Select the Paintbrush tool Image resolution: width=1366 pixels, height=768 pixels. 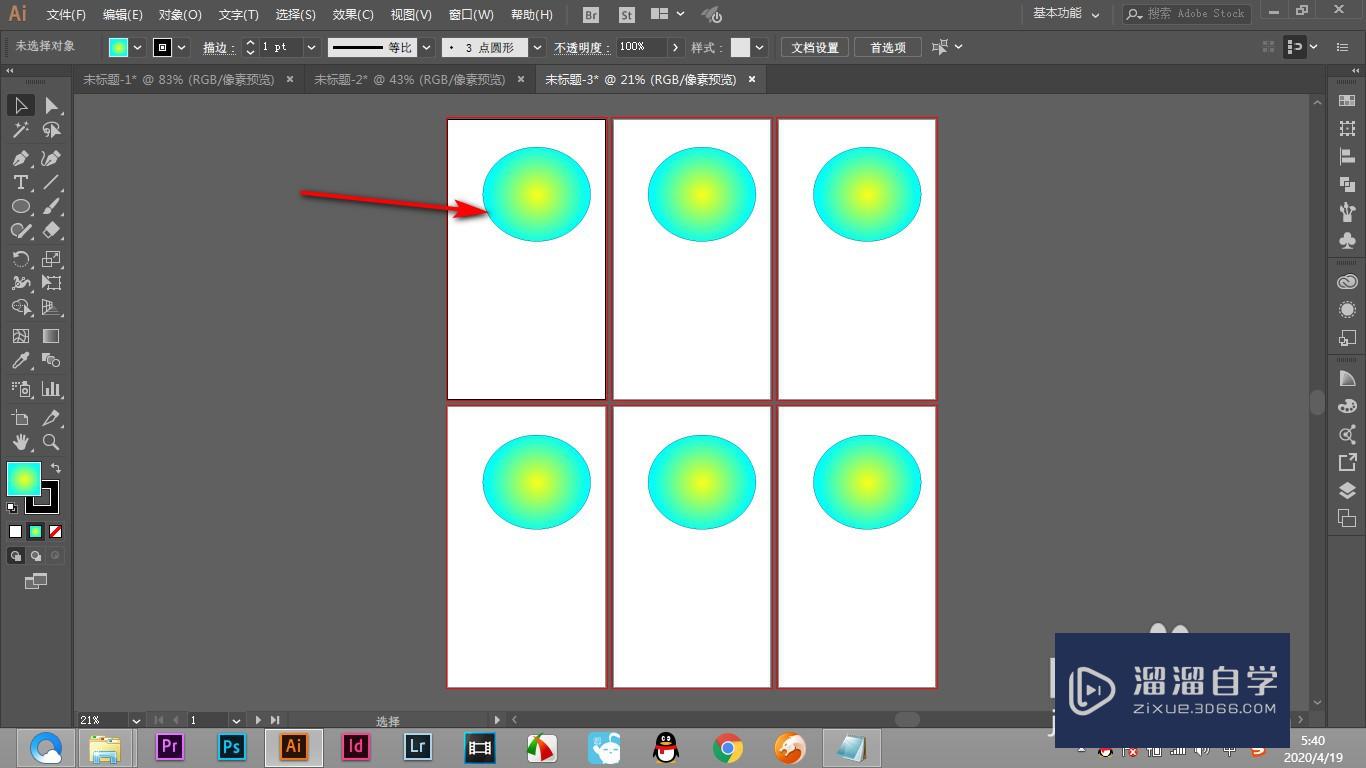pos(51,206)
